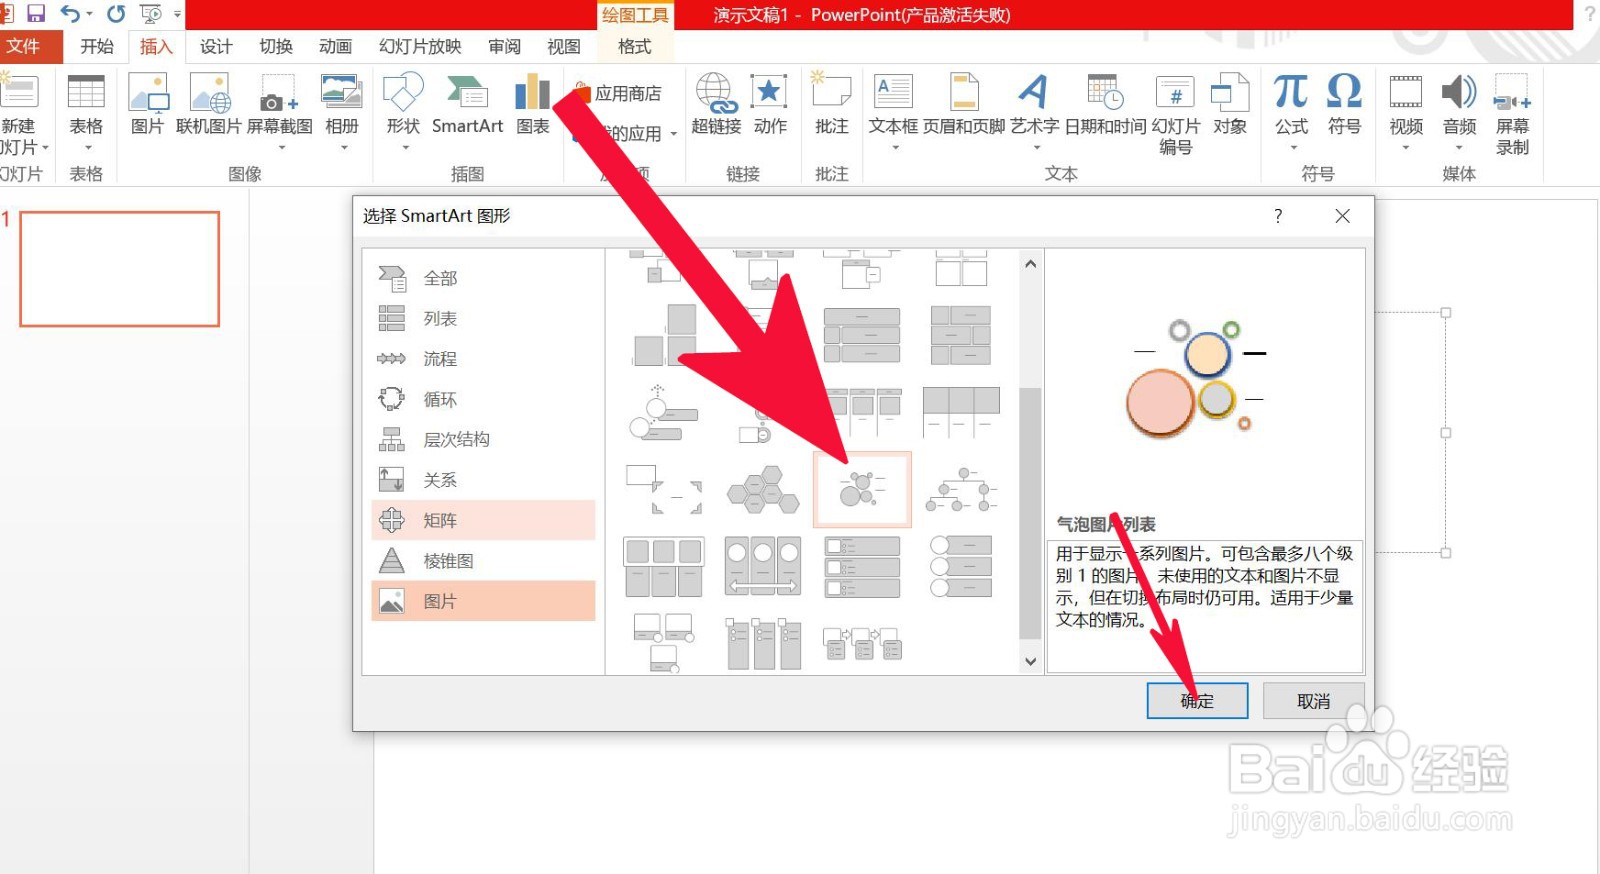Switch to the 审阅 review tab
Viewport: 1600px width, 874px height.
(x=504, y=46)
